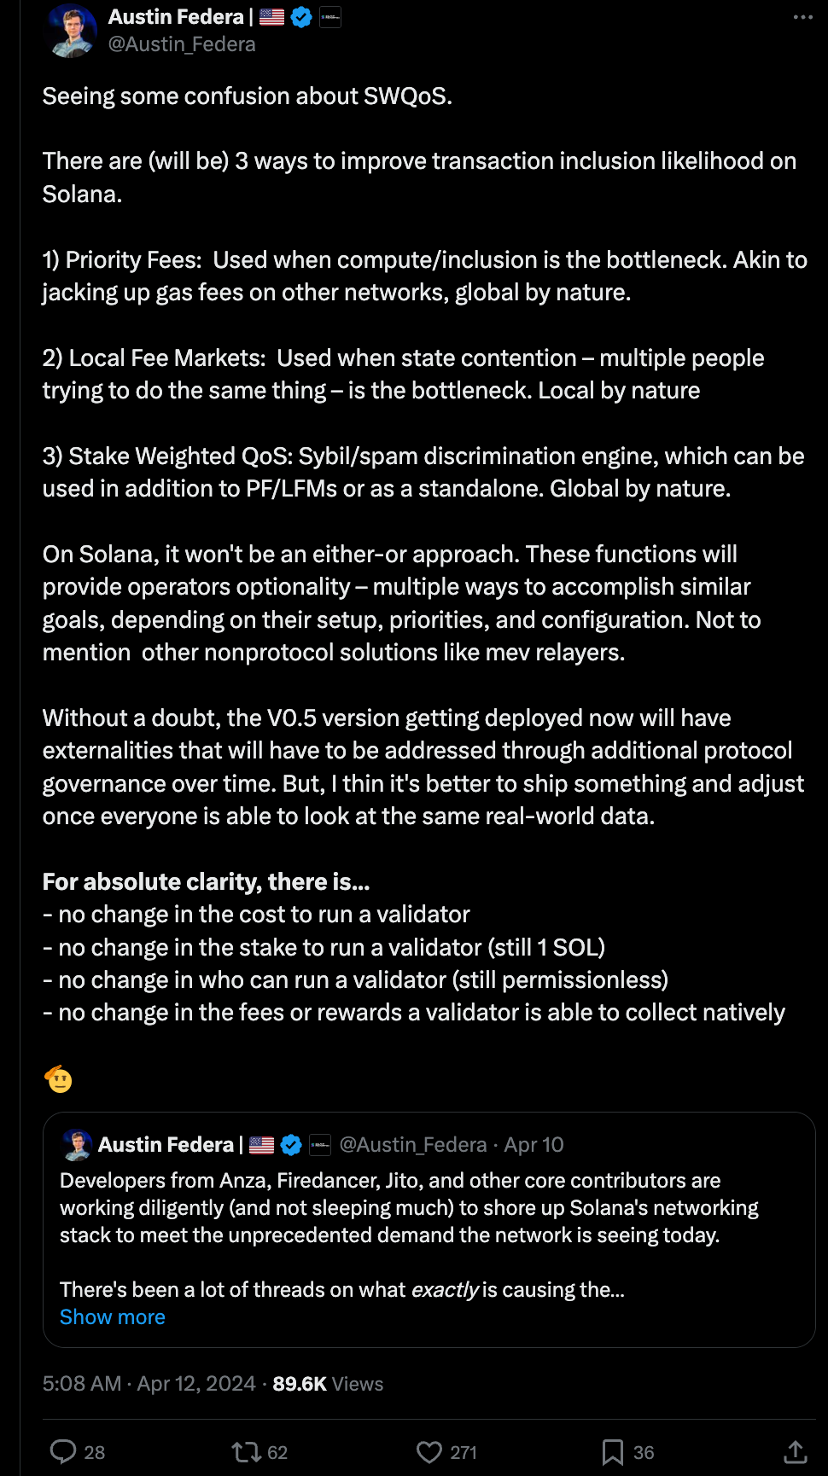Like the tweet with heart icon
Screen dimensions: 828x1476
(429, 1451)
